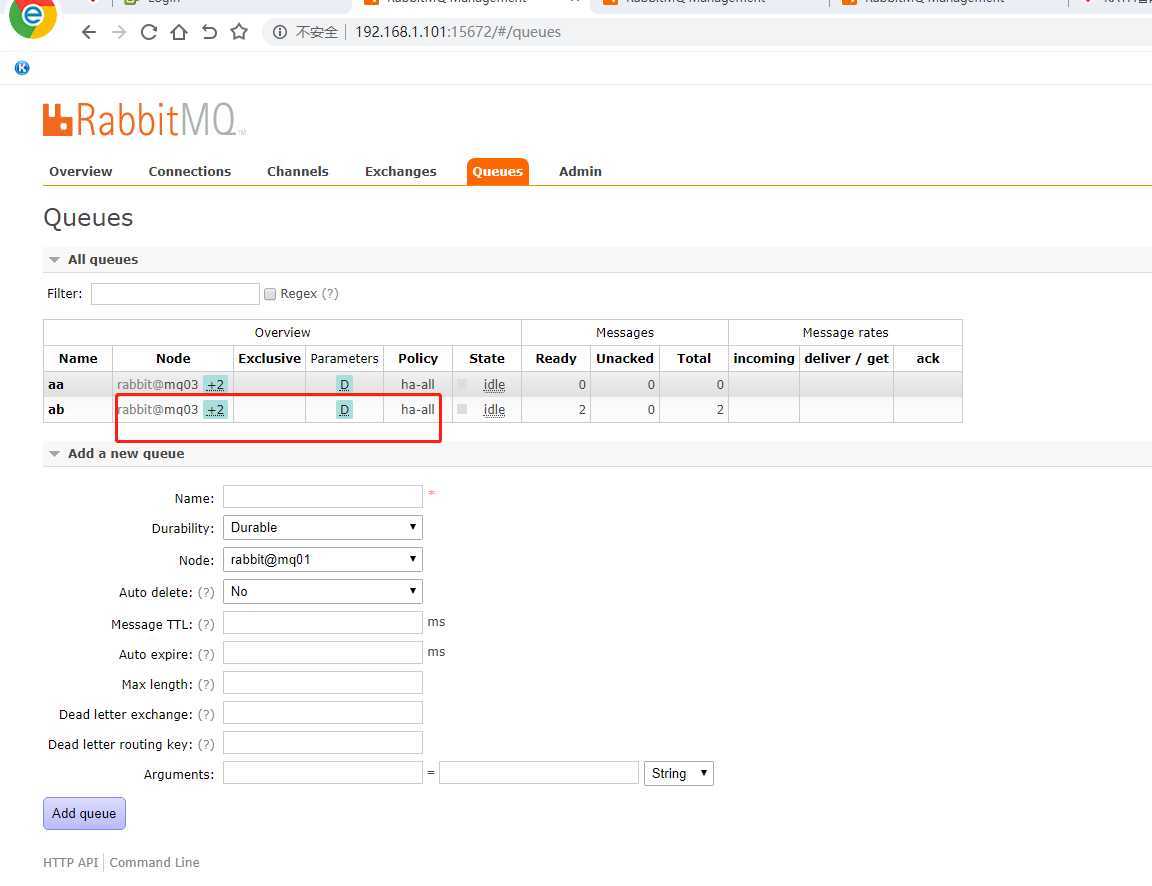1152x886 pixels.
Task: Click the +2 mirror badge in row ab
Action: pos(215,409)
